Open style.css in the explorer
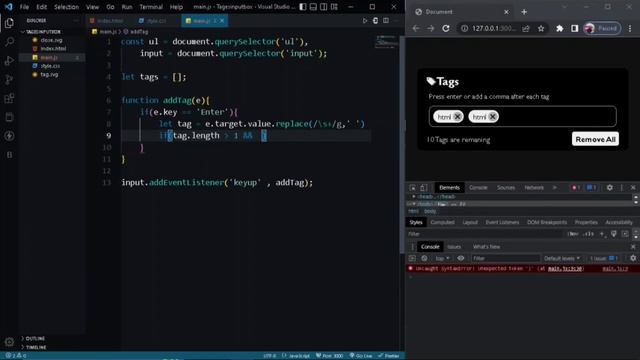The height and width of the screenshot is (360, 640). [x=50, y=66]
